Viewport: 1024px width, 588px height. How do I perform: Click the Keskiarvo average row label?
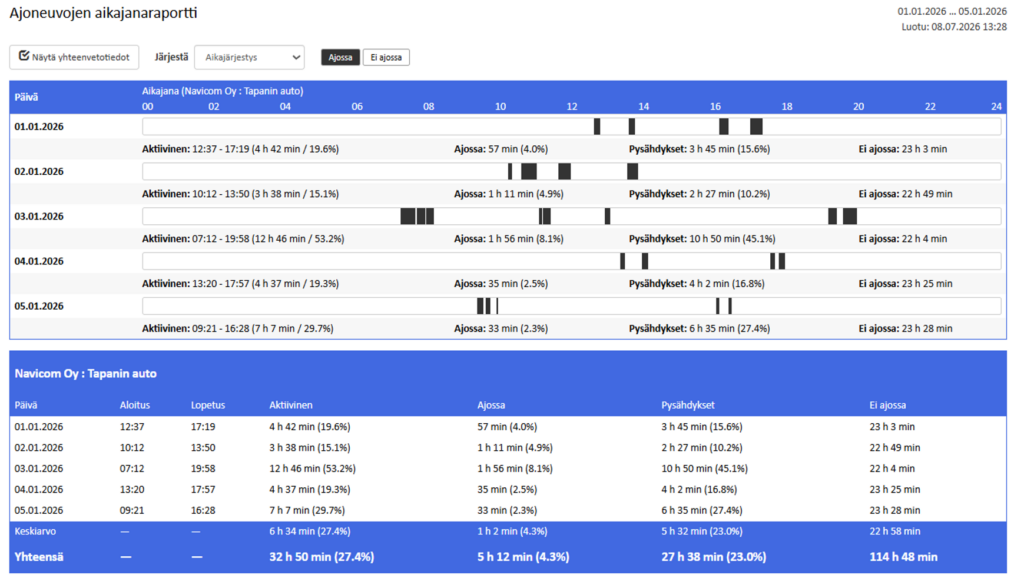35,531
